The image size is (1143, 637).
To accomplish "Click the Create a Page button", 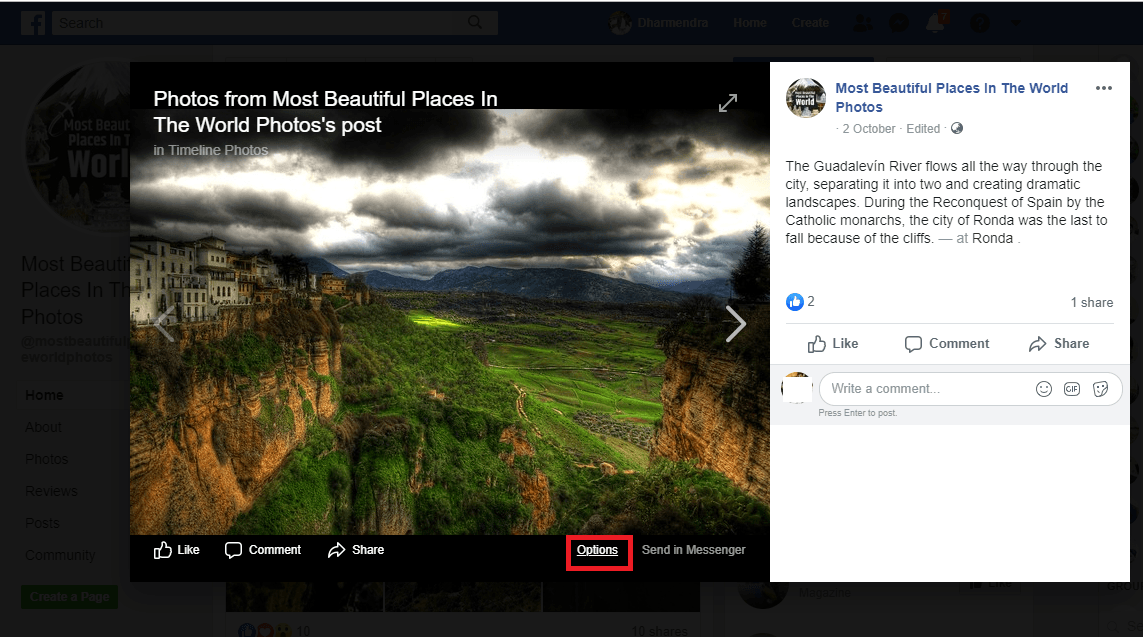I will click(x=69, y=597).
